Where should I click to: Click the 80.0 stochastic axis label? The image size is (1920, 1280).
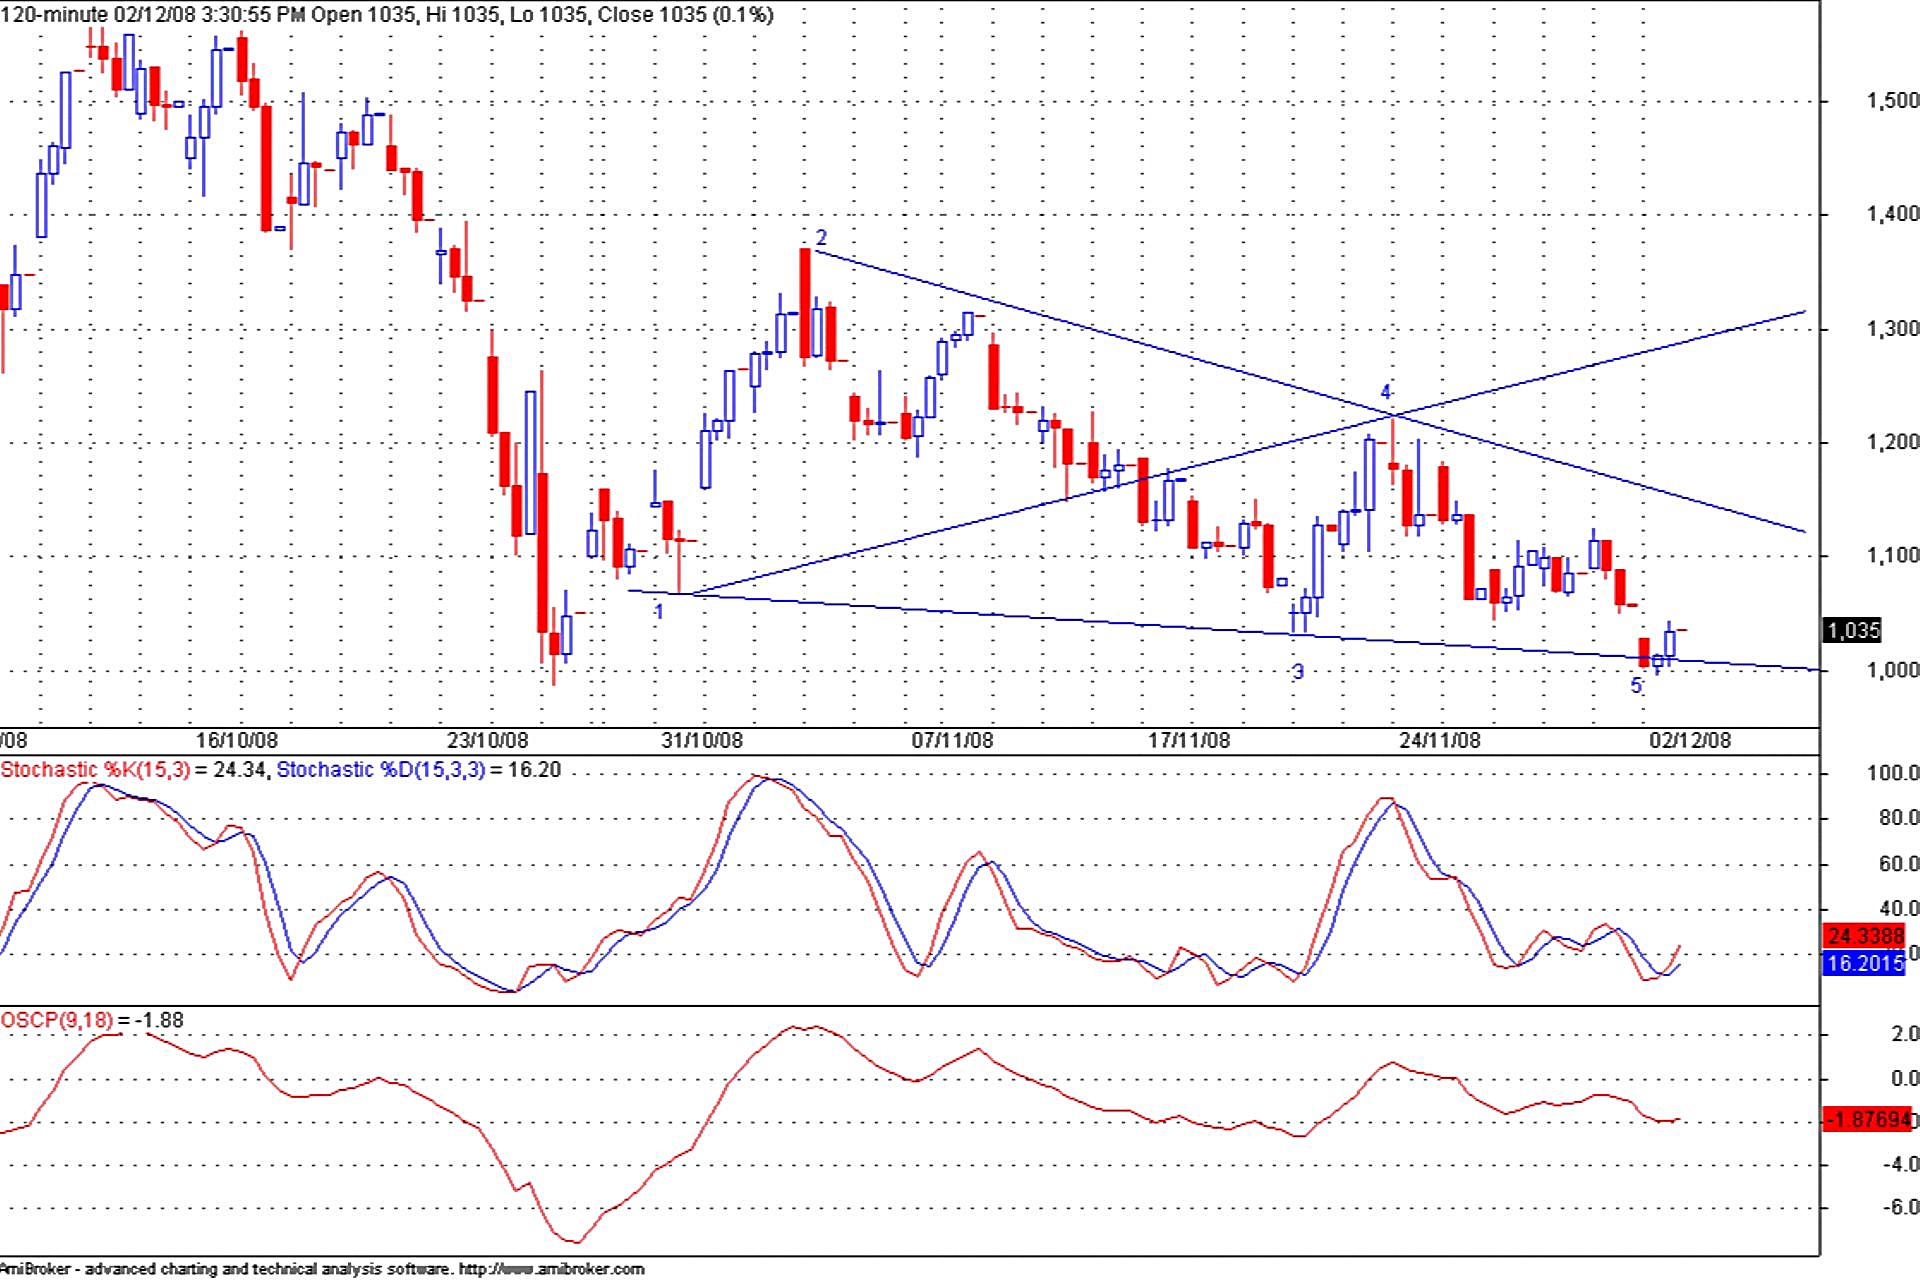(1898, 818)
